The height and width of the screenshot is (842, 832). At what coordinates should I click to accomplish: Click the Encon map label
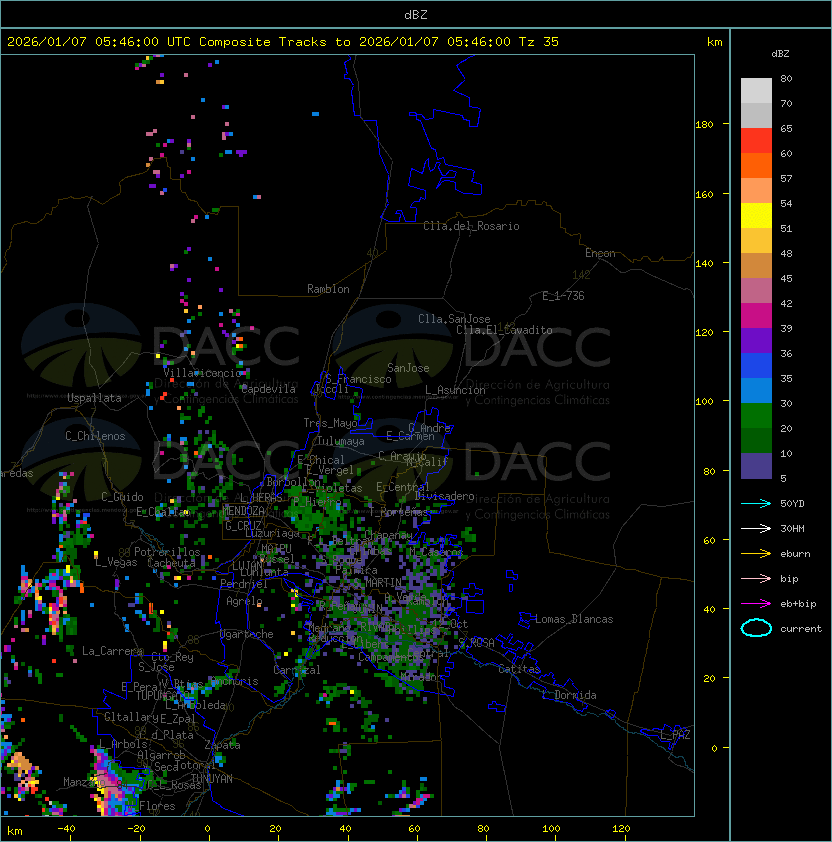pyautogui.click(x=600, y=253)
